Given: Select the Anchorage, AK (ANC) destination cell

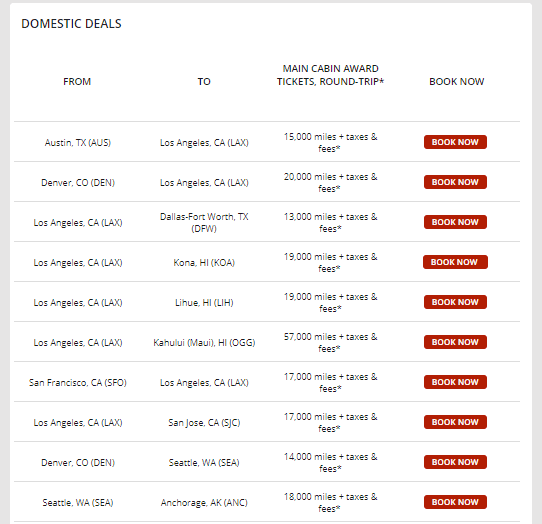Looking at the screenshot, I should click(204, 503).
